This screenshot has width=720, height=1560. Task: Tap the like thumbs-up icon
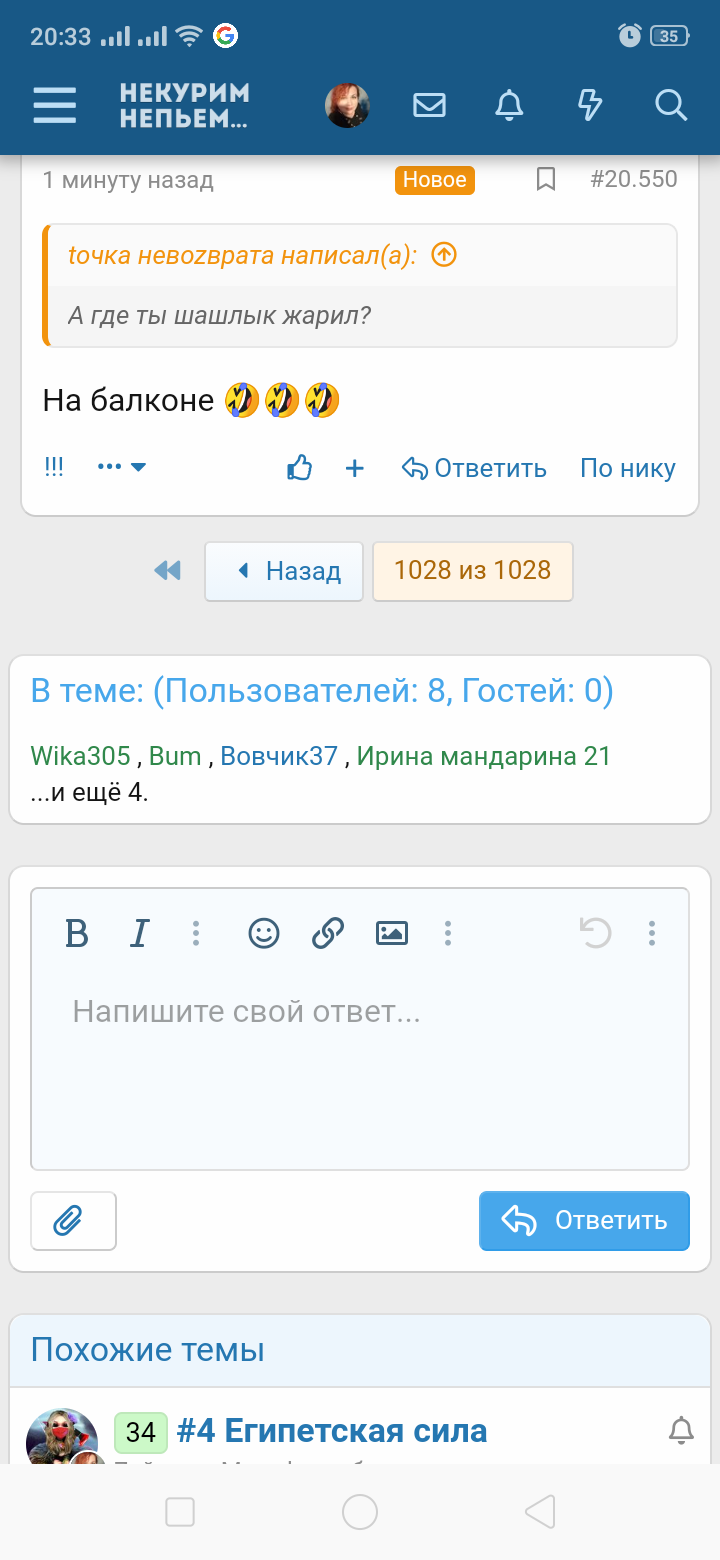click(300, 468)
